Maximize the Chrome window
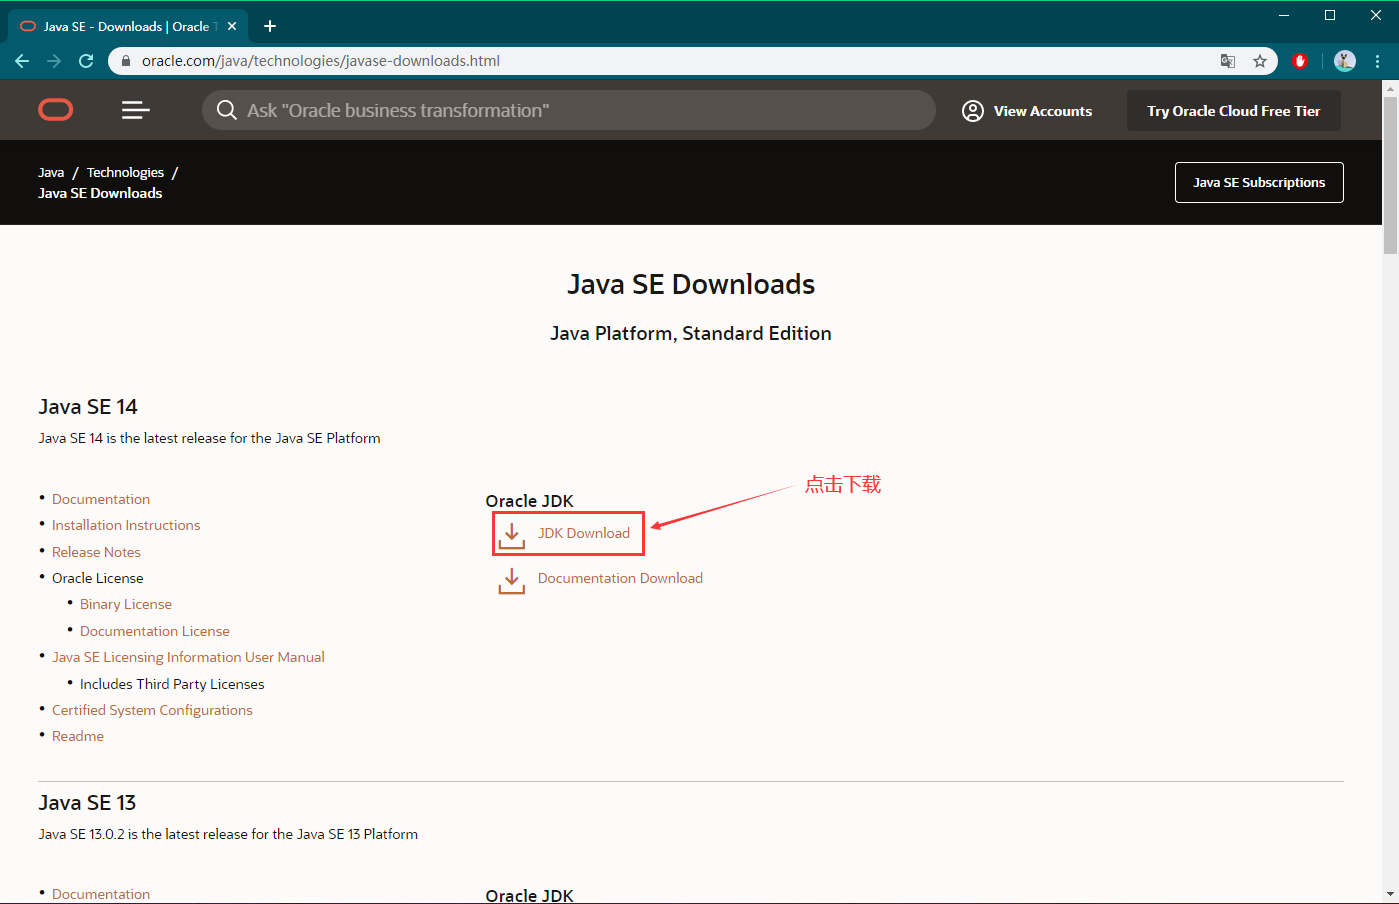Viewport: 1399px width, 904px height. click(1330, 15)
